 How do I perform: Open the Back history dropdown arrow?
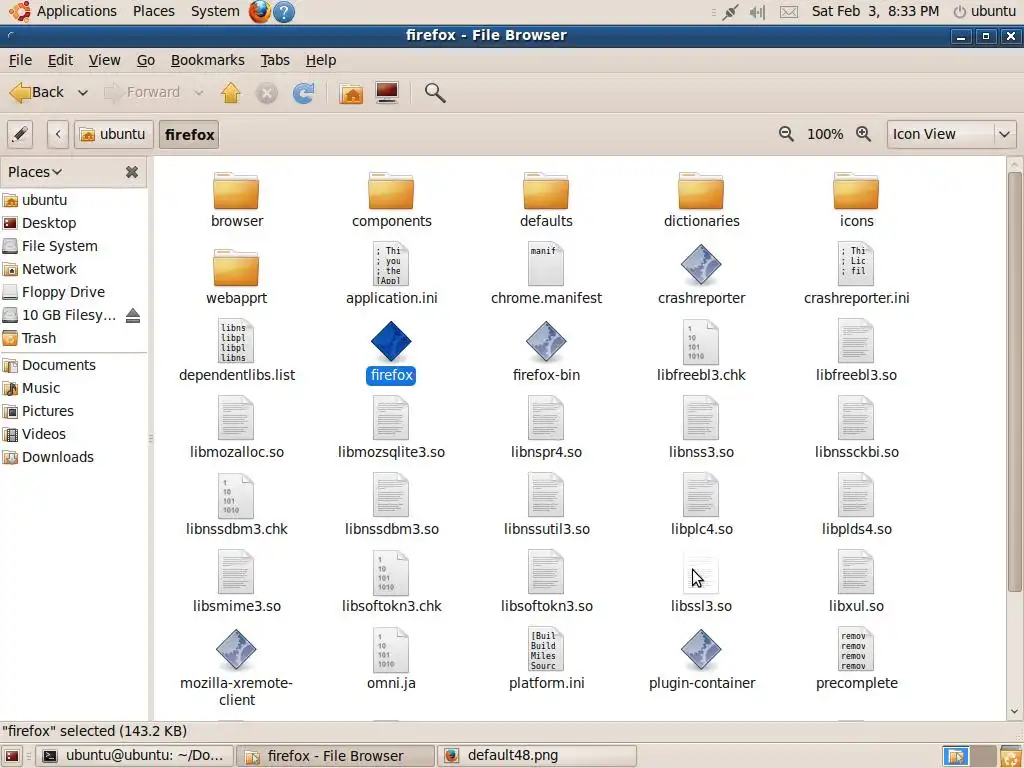click(83, 93)
